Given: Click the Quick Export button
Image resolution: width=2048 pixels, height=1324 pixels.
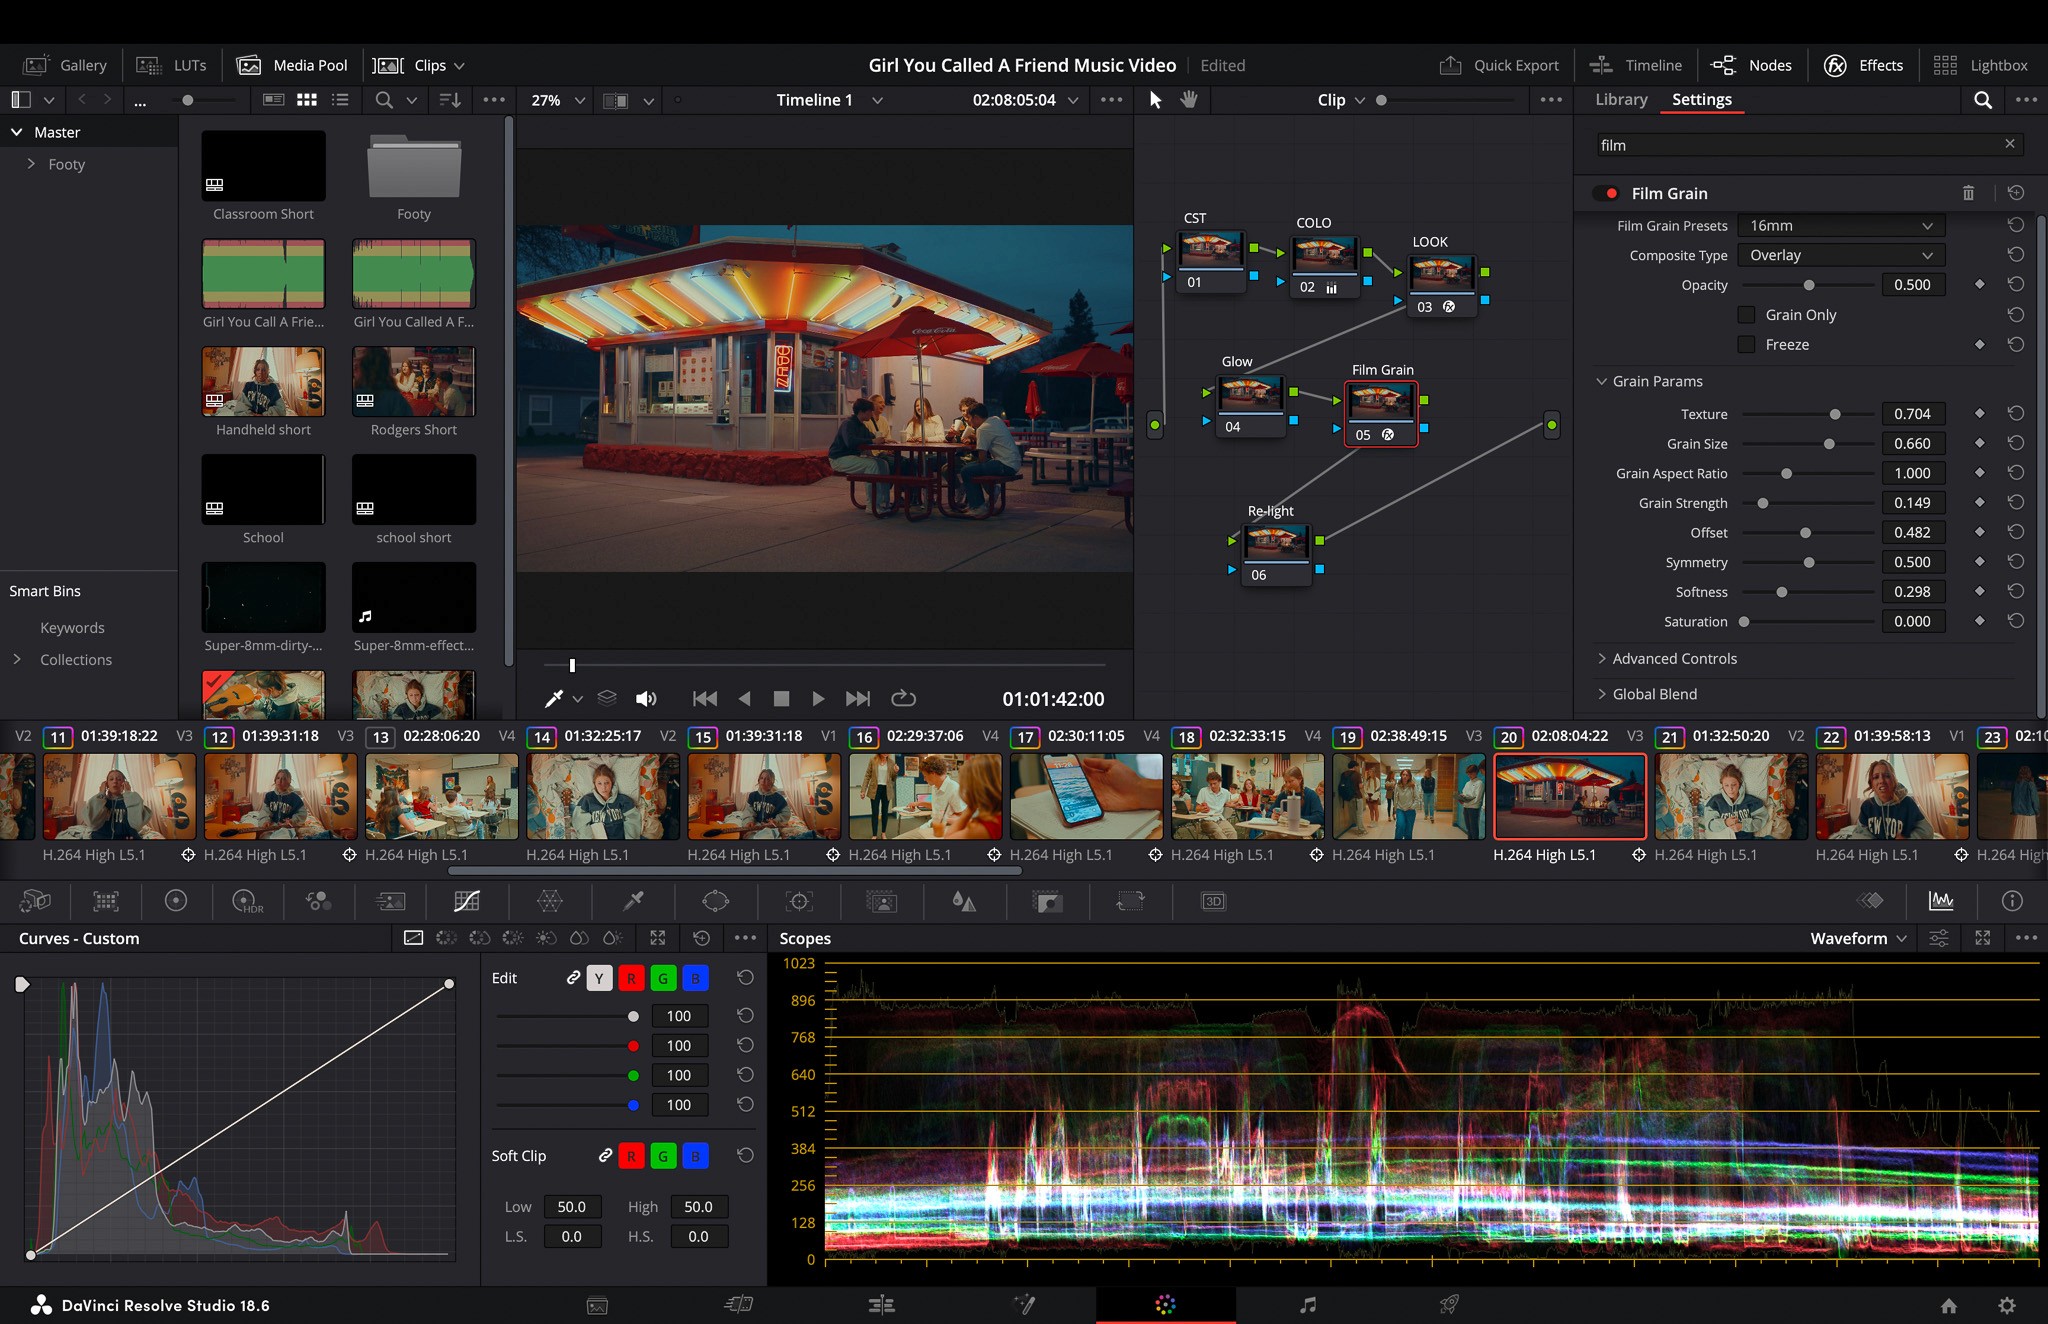Looking at the screenshot, I should (1499, 65).
